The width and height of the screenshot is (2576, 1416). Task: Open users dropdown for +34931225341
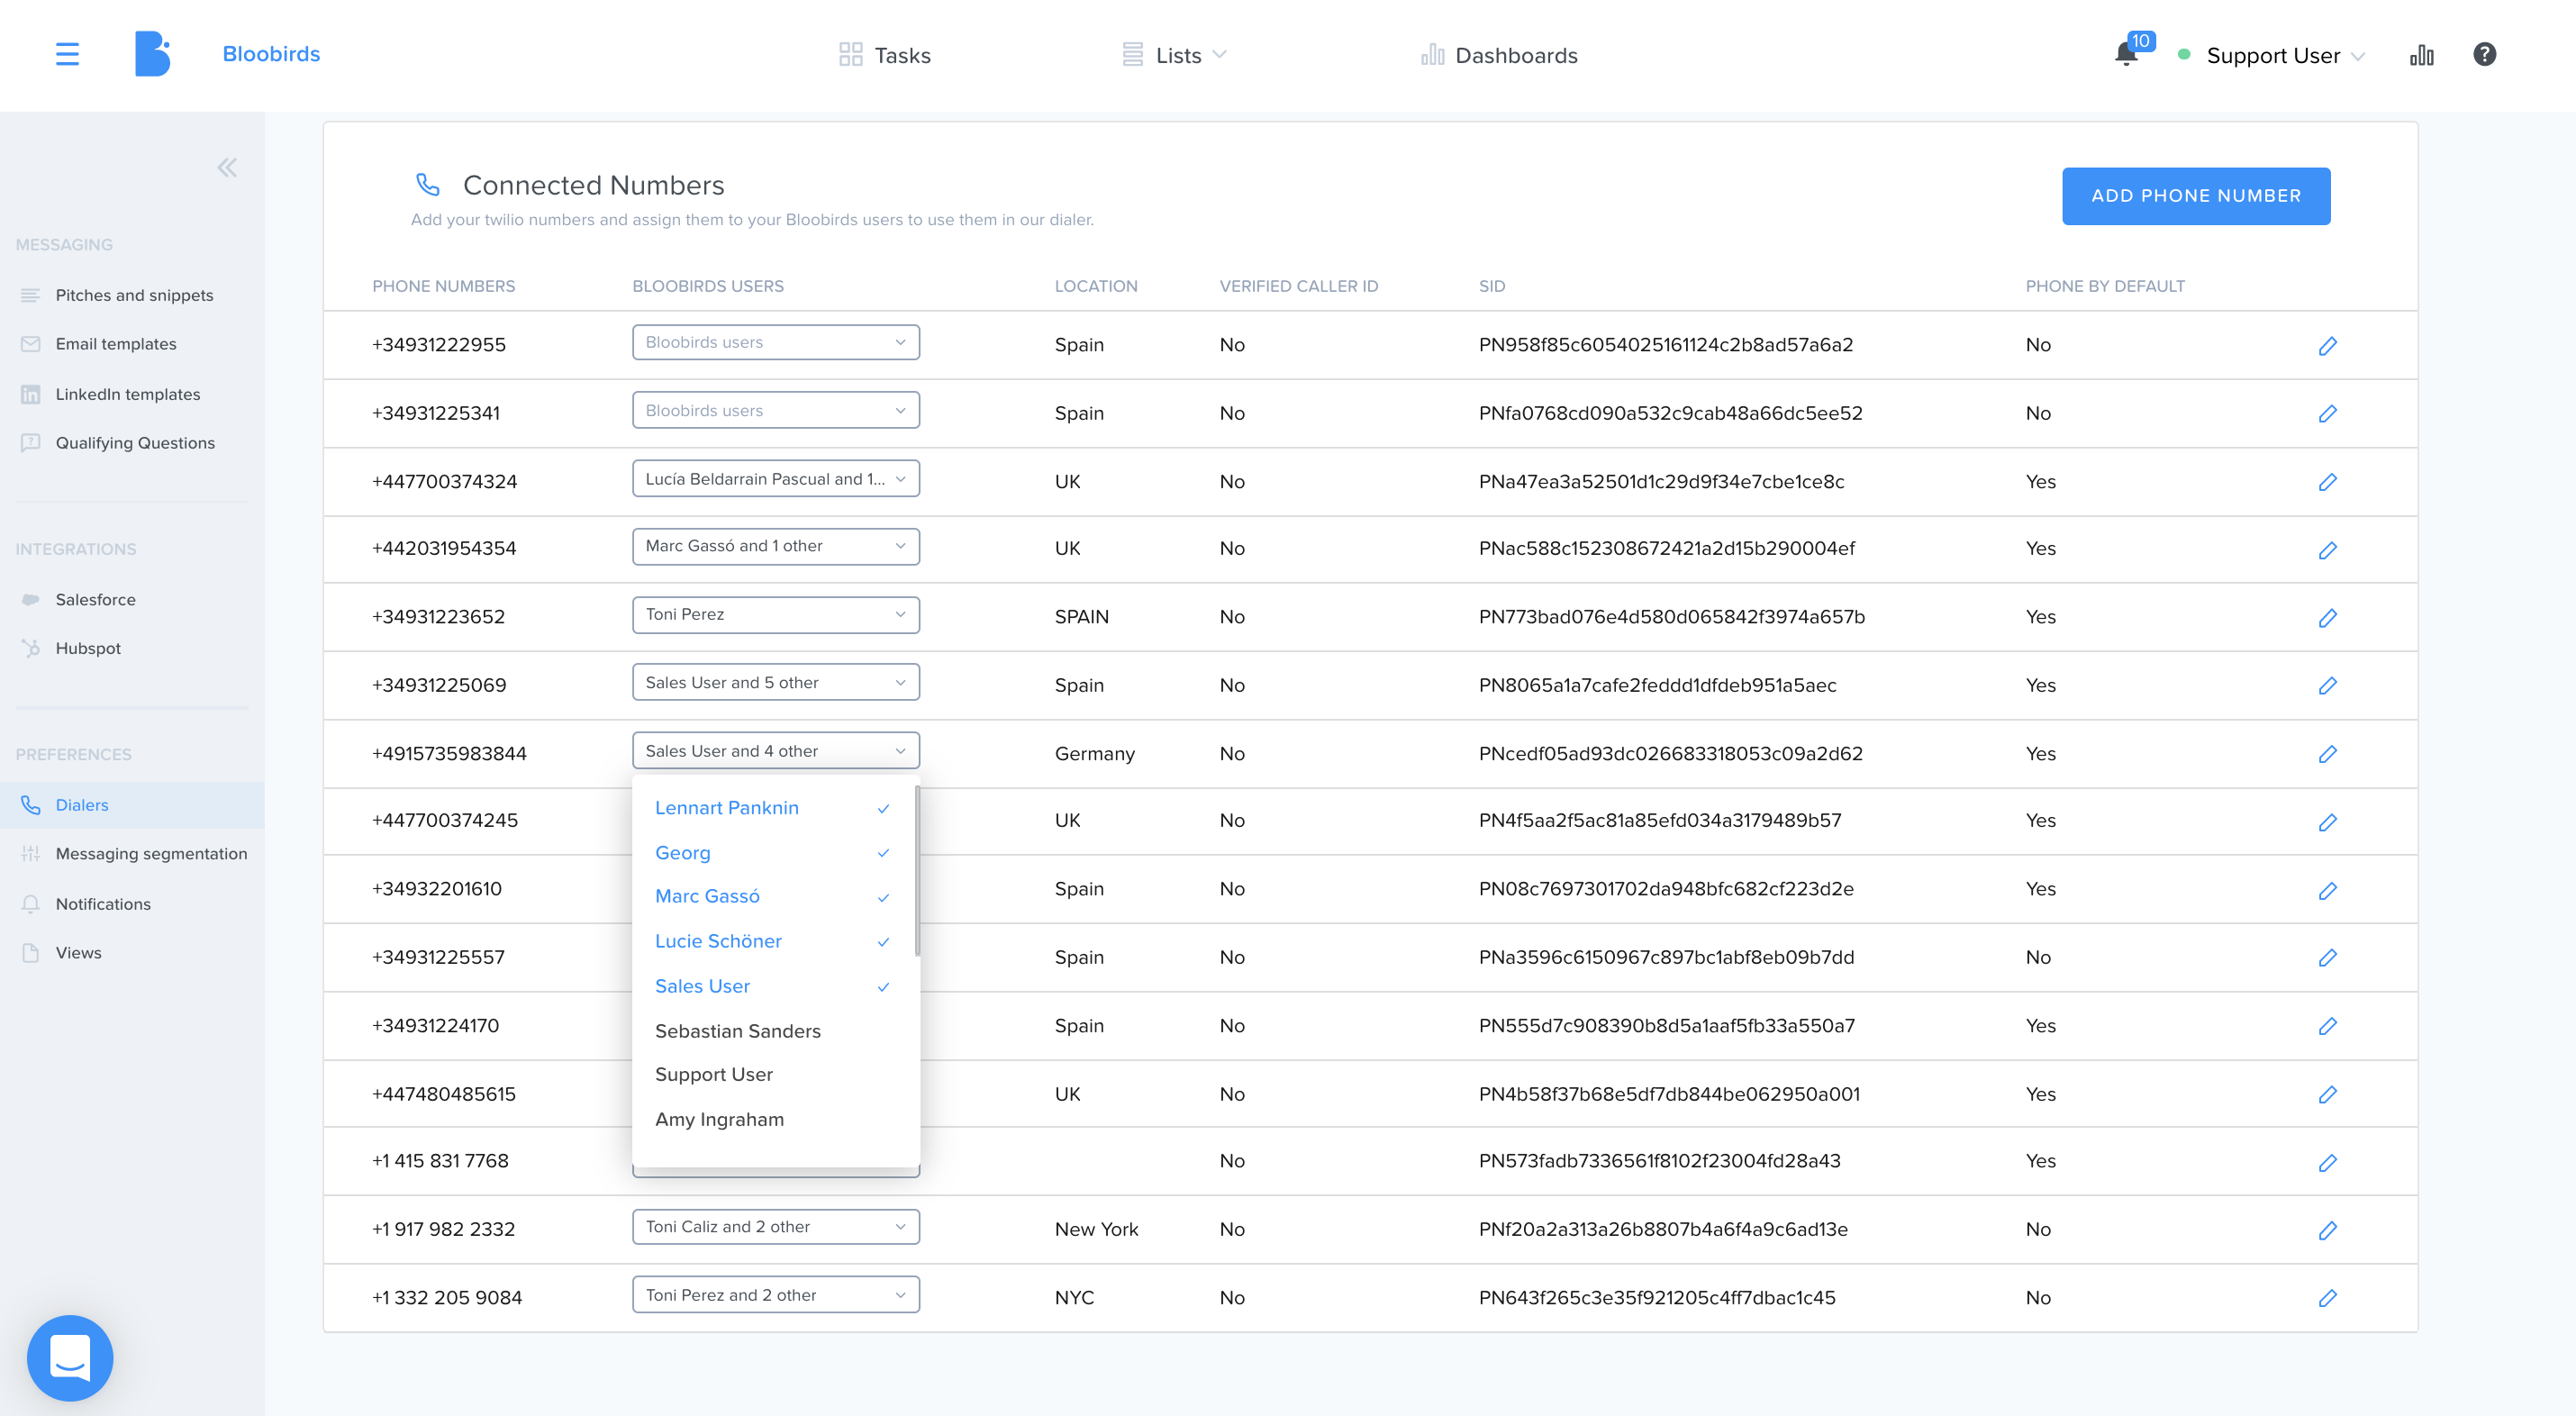click(x=775, y=410)
